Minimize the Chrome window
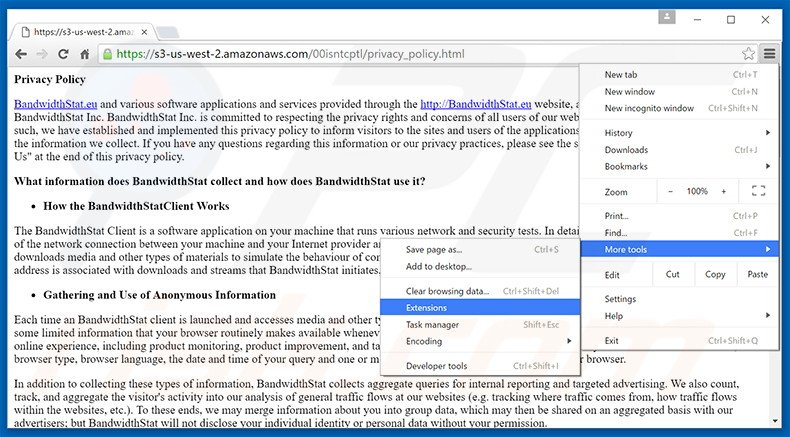This screenshot has width=790, height=437. click(697, 20)
